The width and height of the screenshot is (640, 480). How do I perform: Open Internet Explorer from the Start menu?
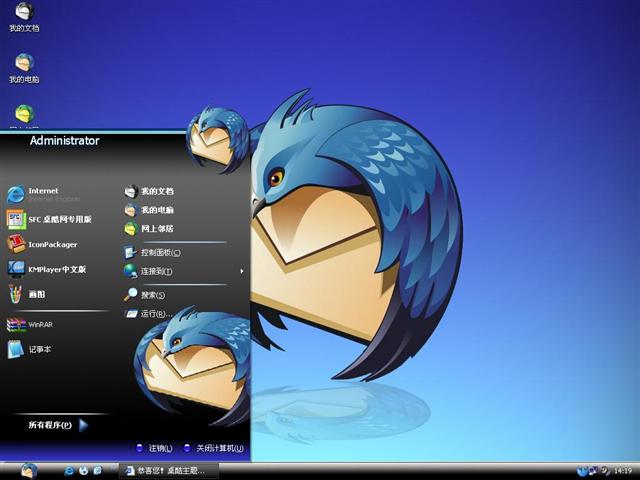click(x=45, y=194)
